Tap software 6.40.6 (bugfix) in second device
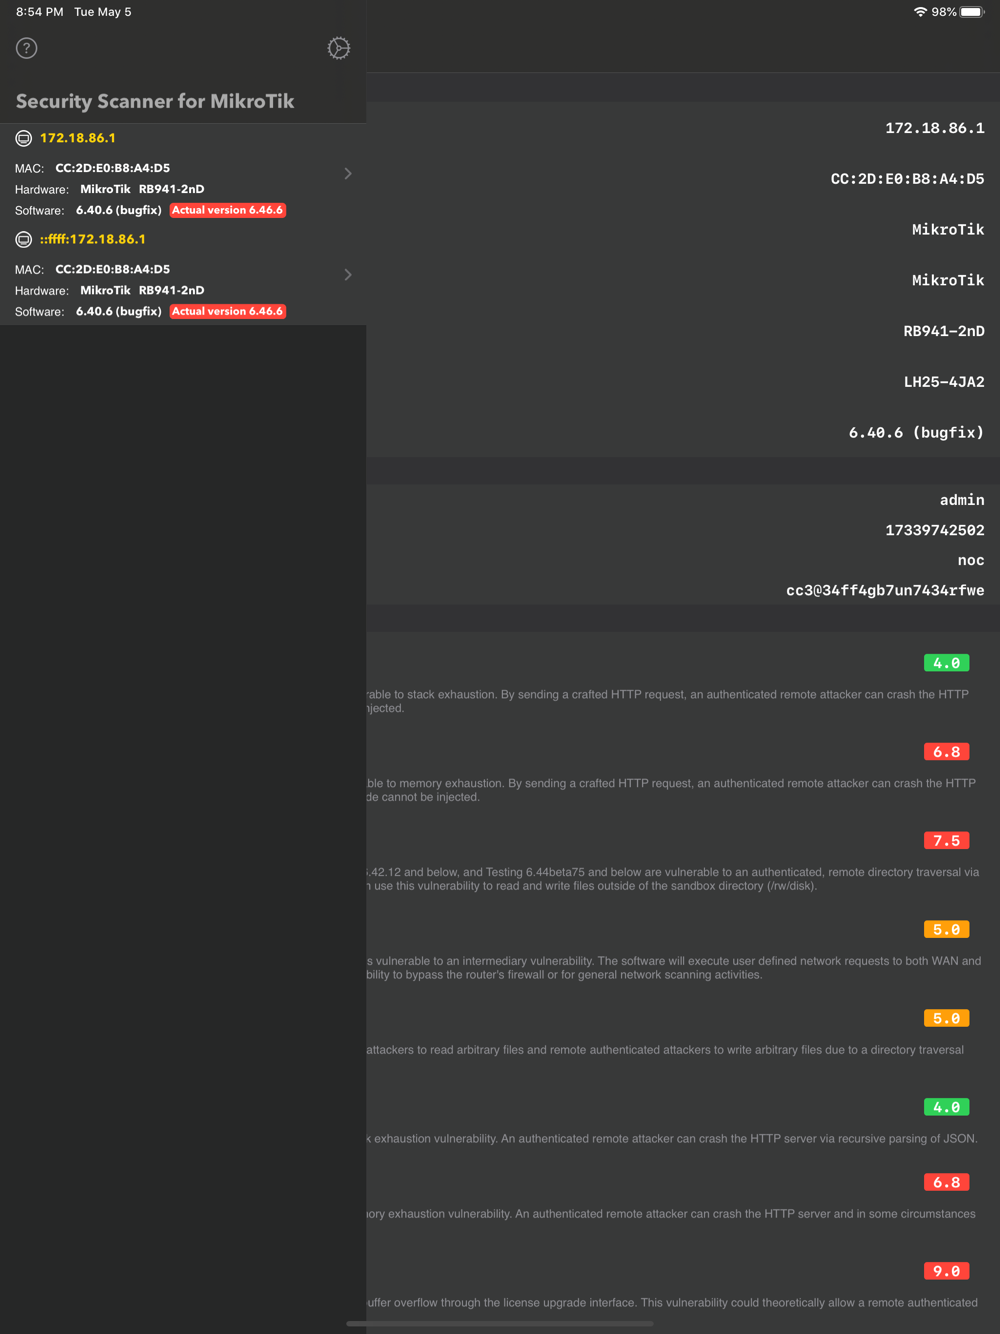Viewport: 1000px width, 1334px height. click(x=119, y=311)
